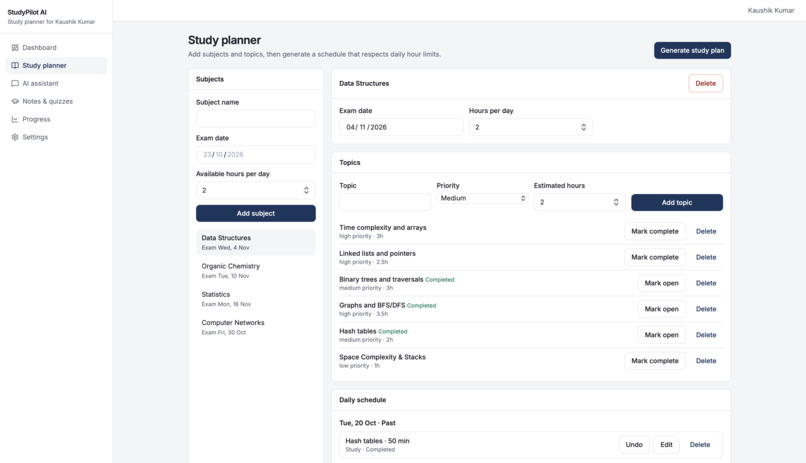Mark Linked lists and pointers complete

(655, 257)
